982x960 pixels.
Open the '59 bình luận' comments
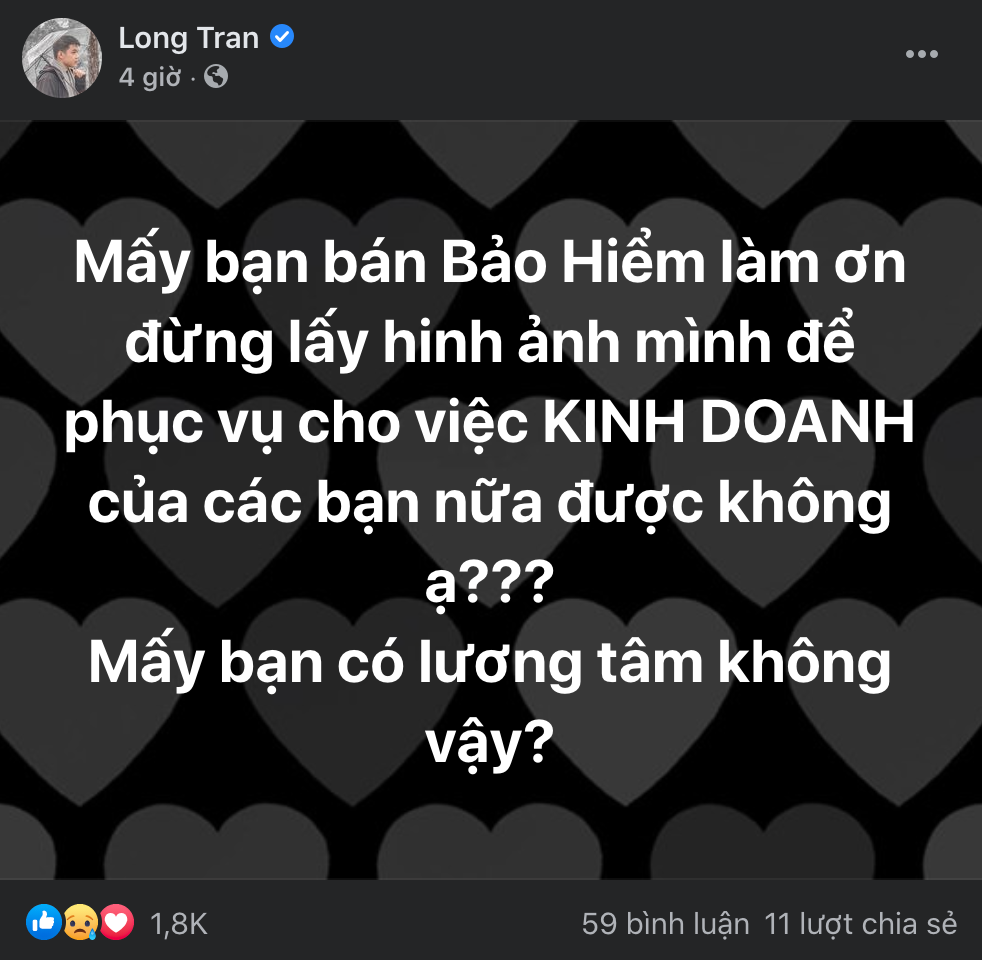(x=665, y=924)
